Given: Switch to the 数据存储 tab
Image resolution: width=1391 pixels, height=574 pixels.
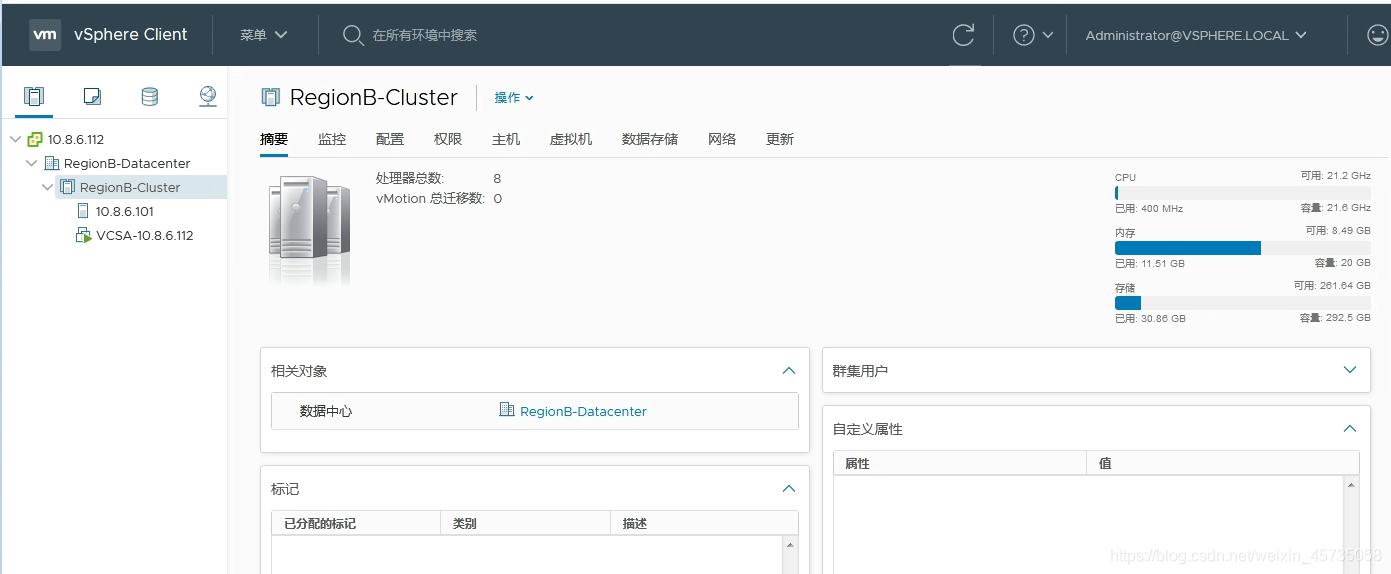Looking at the screenshot, I should coord(650,139).
